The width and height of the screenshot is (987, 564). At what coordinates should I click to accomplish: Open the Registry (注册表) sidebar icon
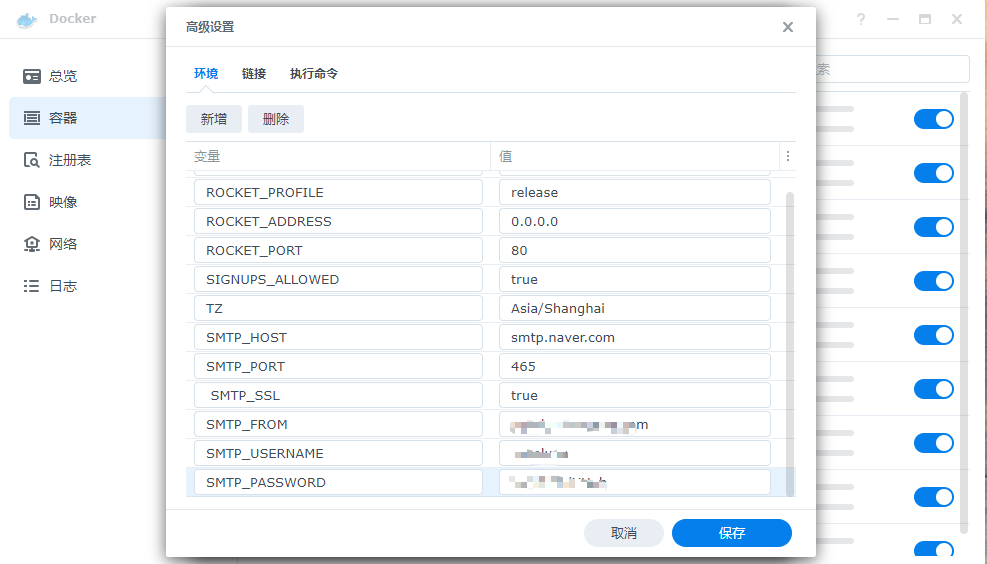(x=32, y=160)
